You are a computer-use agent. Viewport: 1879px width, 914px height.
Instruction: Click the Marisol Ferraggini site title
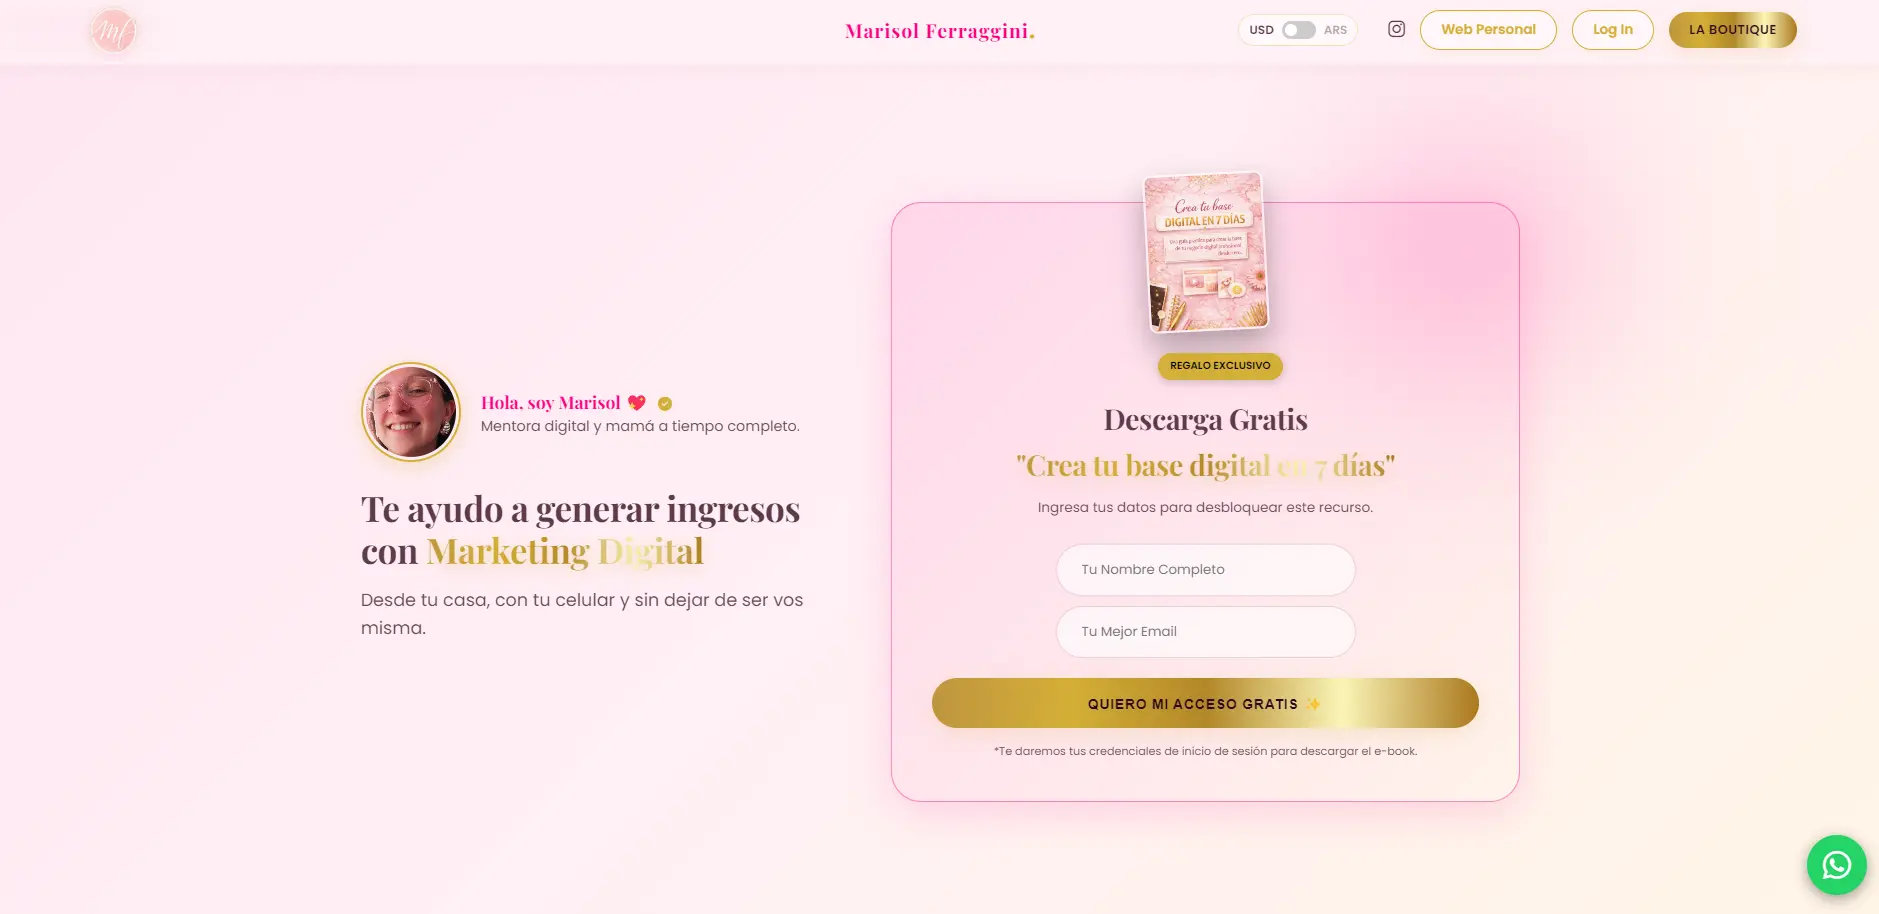click(939, 31)
